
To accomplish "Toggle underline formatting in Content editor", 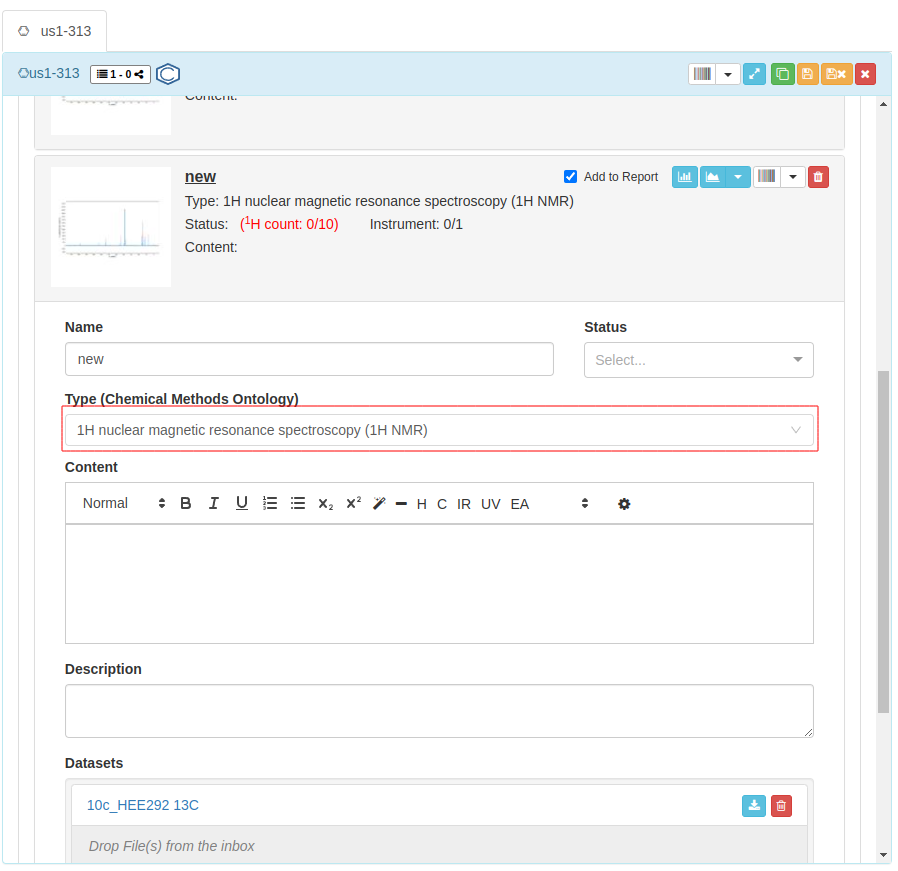I will tap(241, 504).
